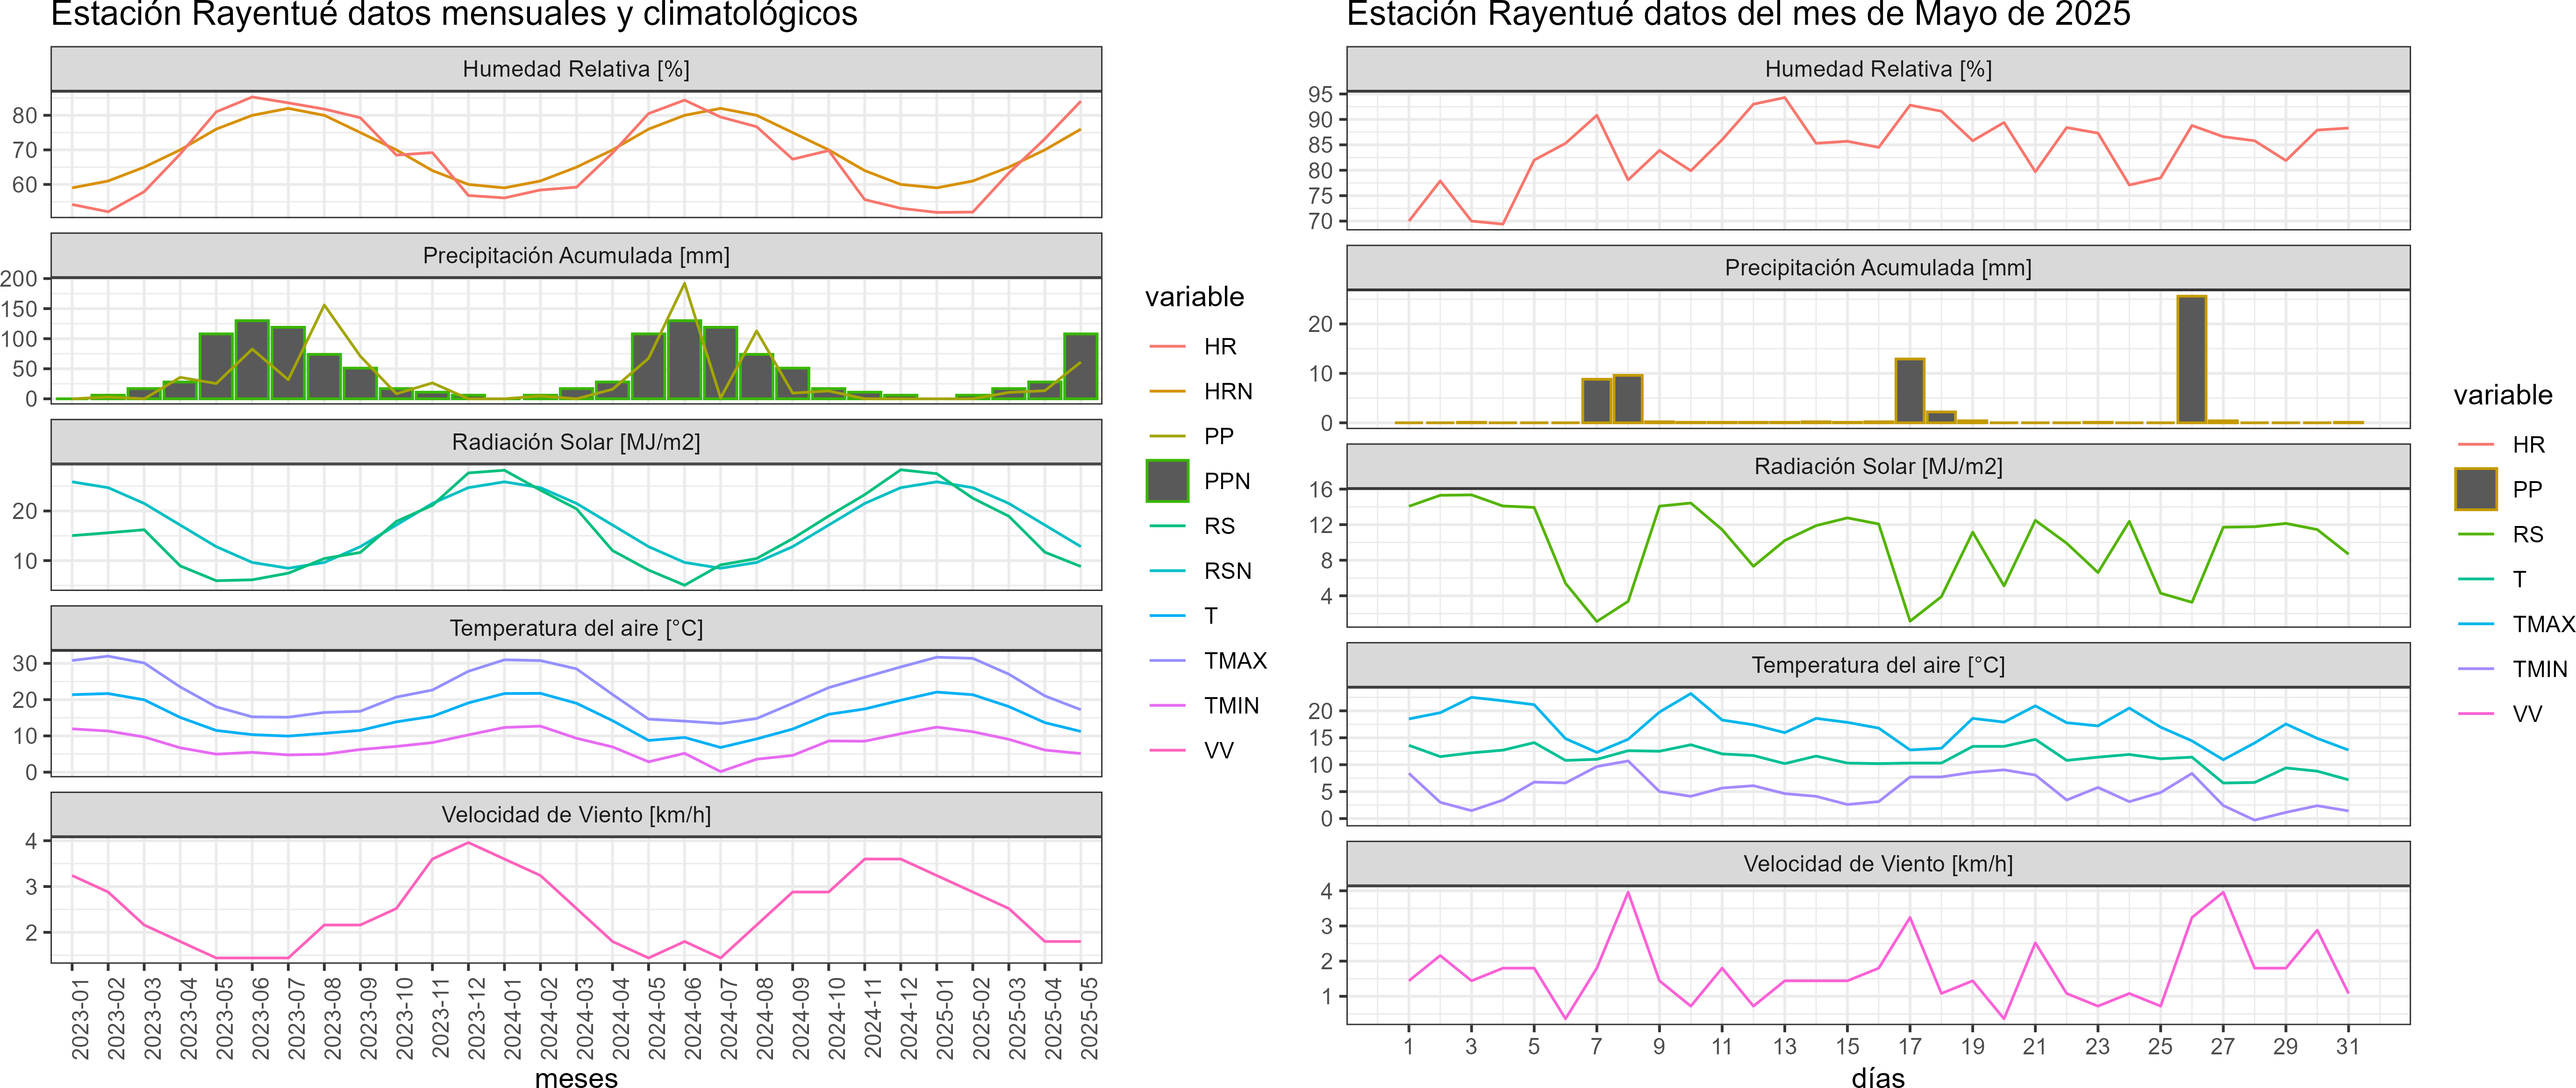
Task: Click the May 17 daily precipitation bar
Action: (x=1909, y=391)
